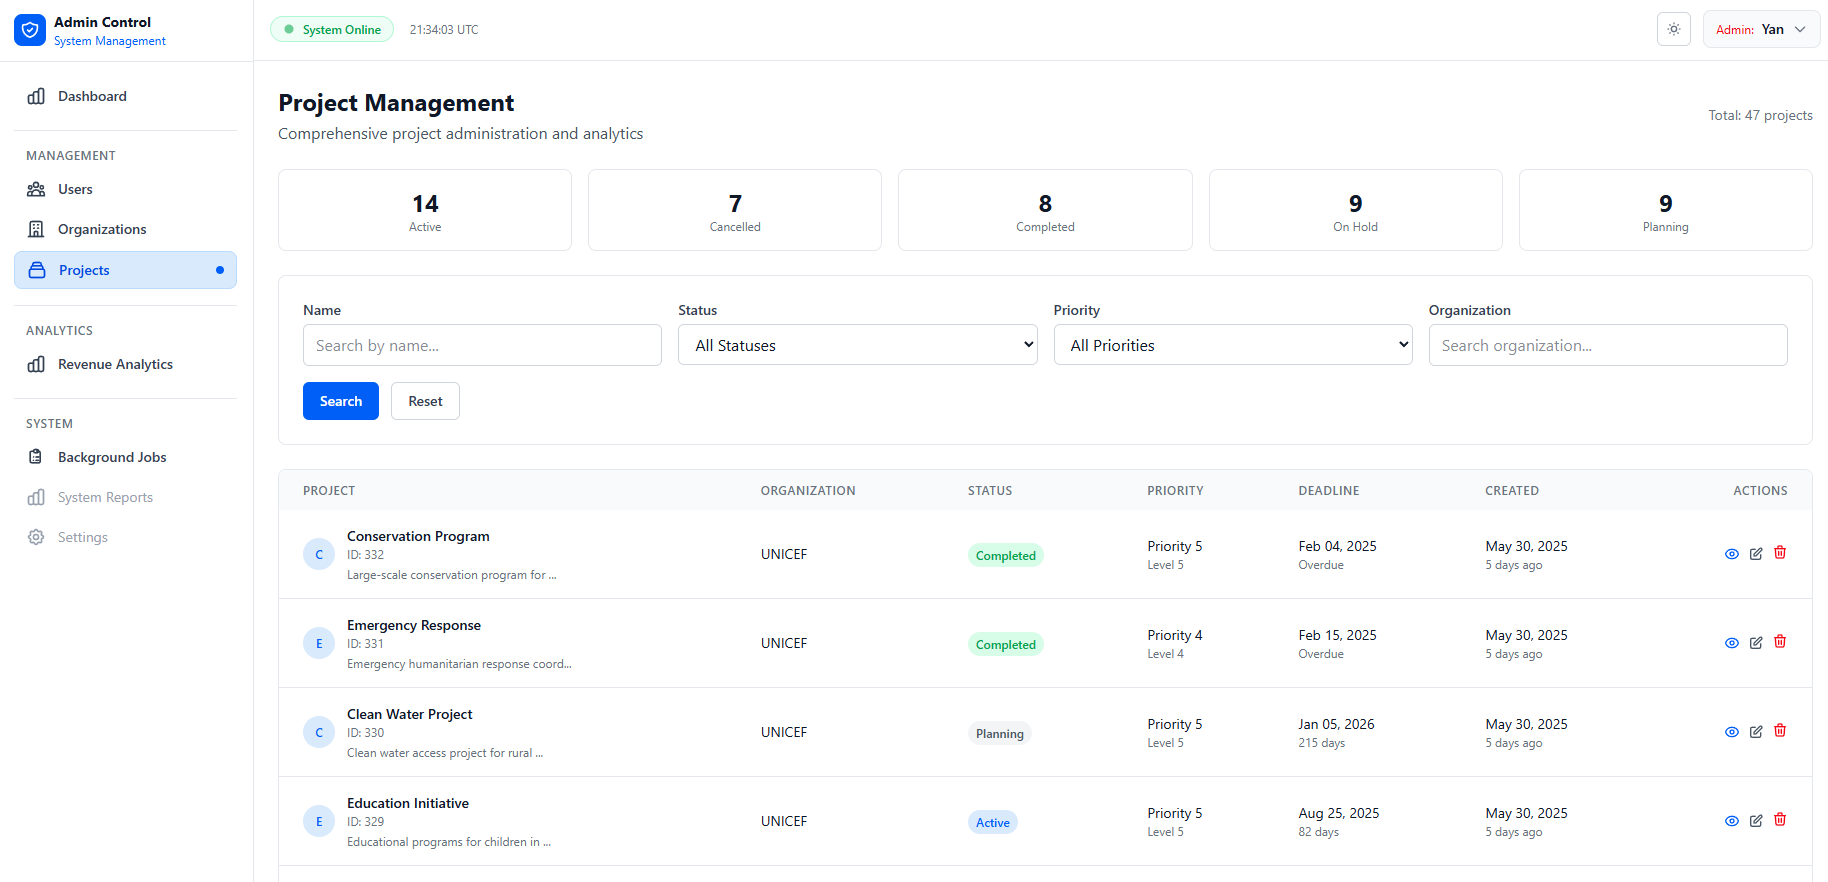The height and width of the screenshot is (882, 1828).
Task: Delete the Conservation Program project
Action: pos(1780,553)
